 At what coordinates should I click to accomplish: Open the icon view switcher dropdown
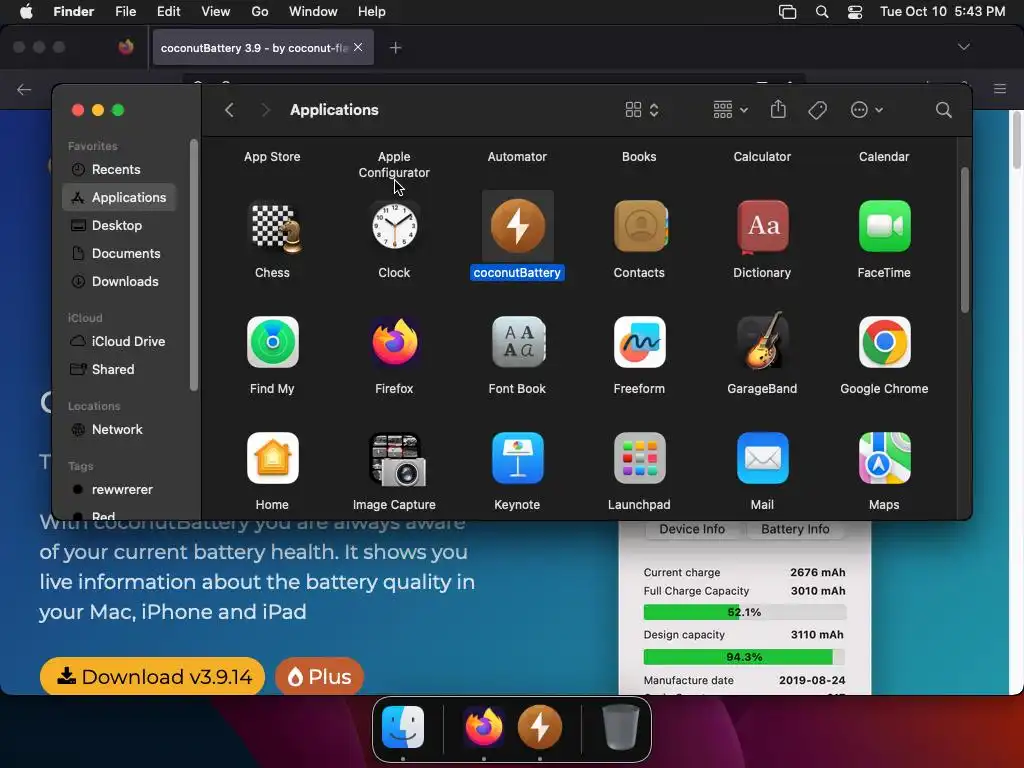click(x=642, y=110)
